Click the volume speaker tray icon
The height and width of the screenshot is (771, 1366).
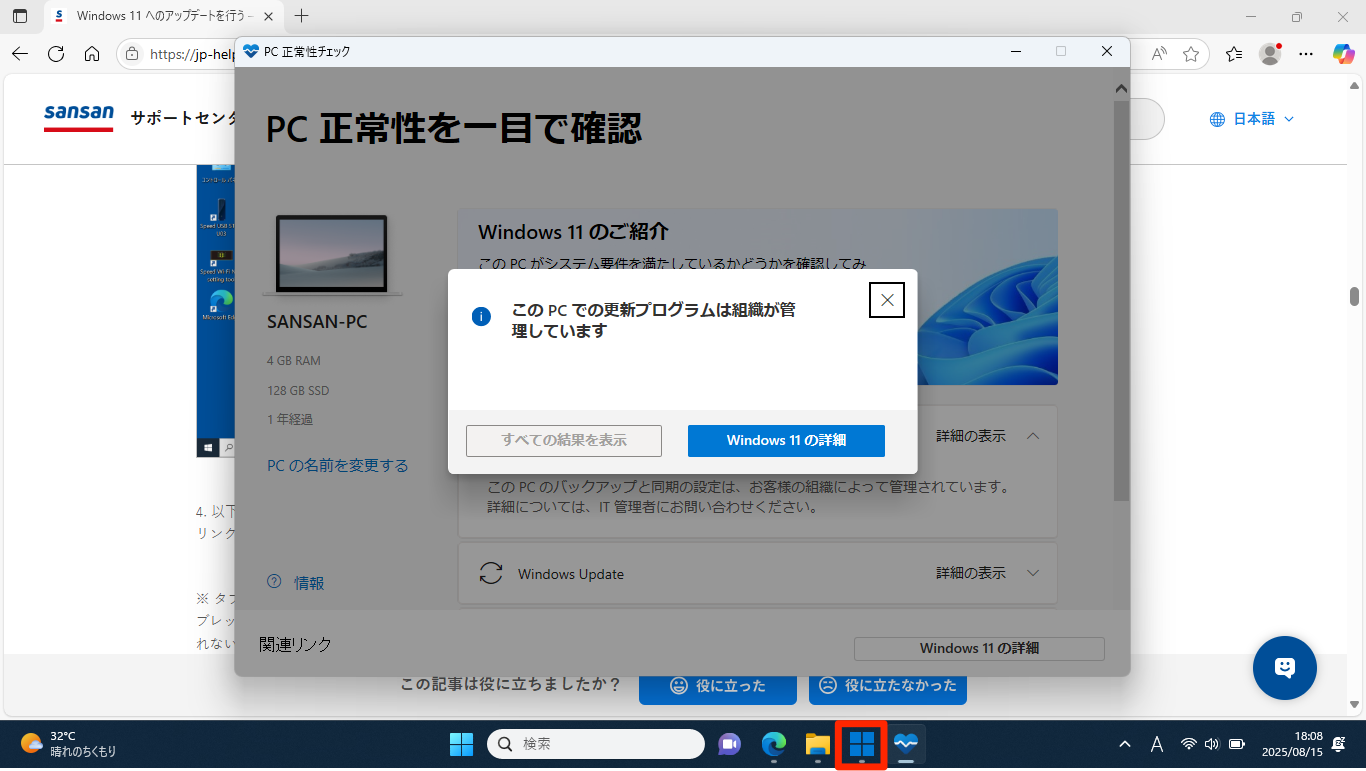1212,744
